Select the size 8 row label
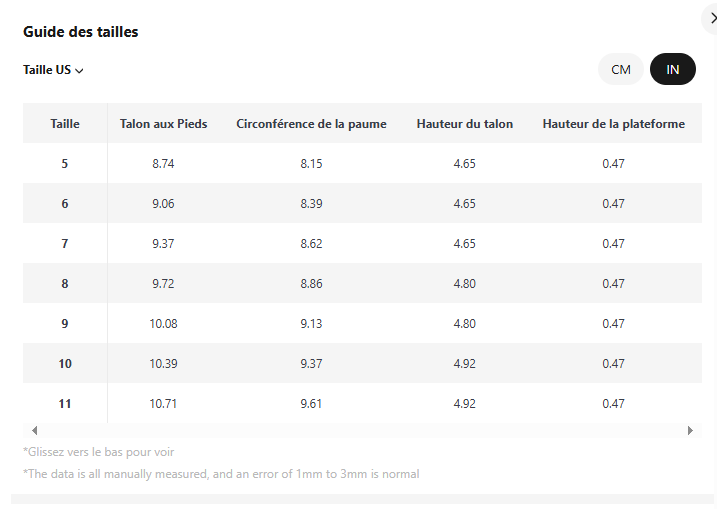The width and height of the screenshot is (717, 509). coord(65,284)
